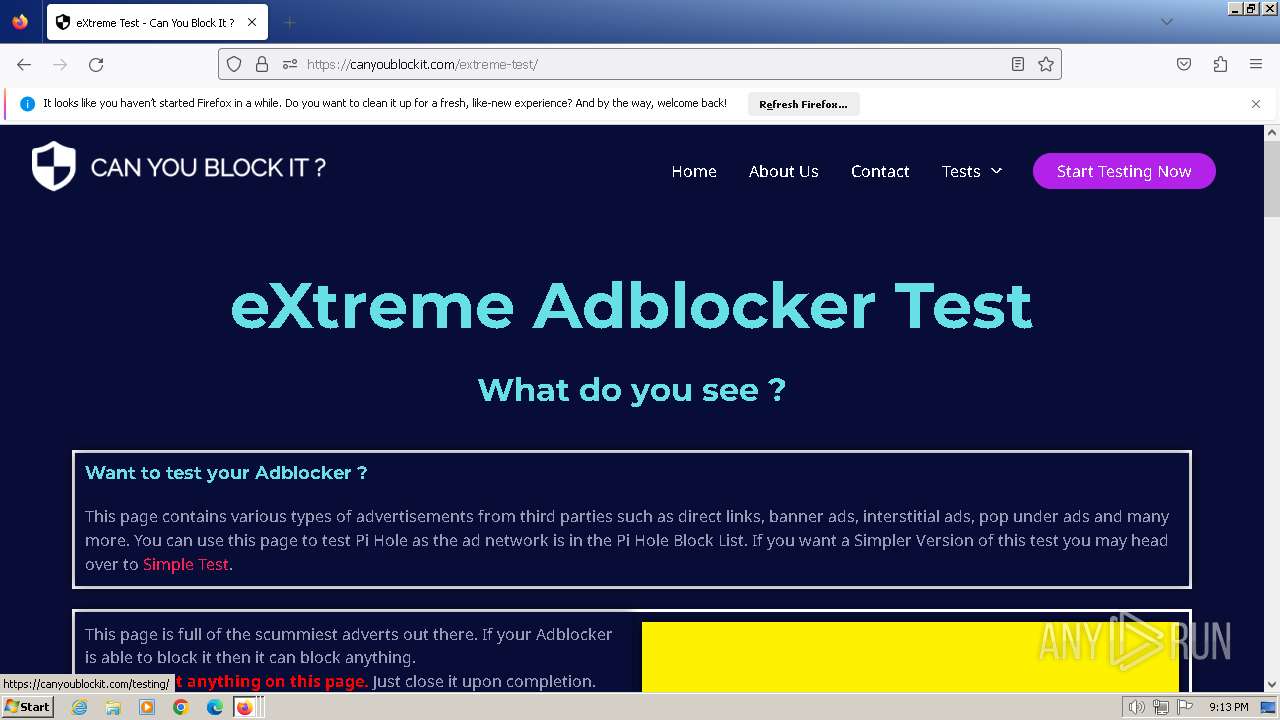1280x720 pixels.
Task: Open the Extensions puzzle icon
Action: tap(1220, 64)
